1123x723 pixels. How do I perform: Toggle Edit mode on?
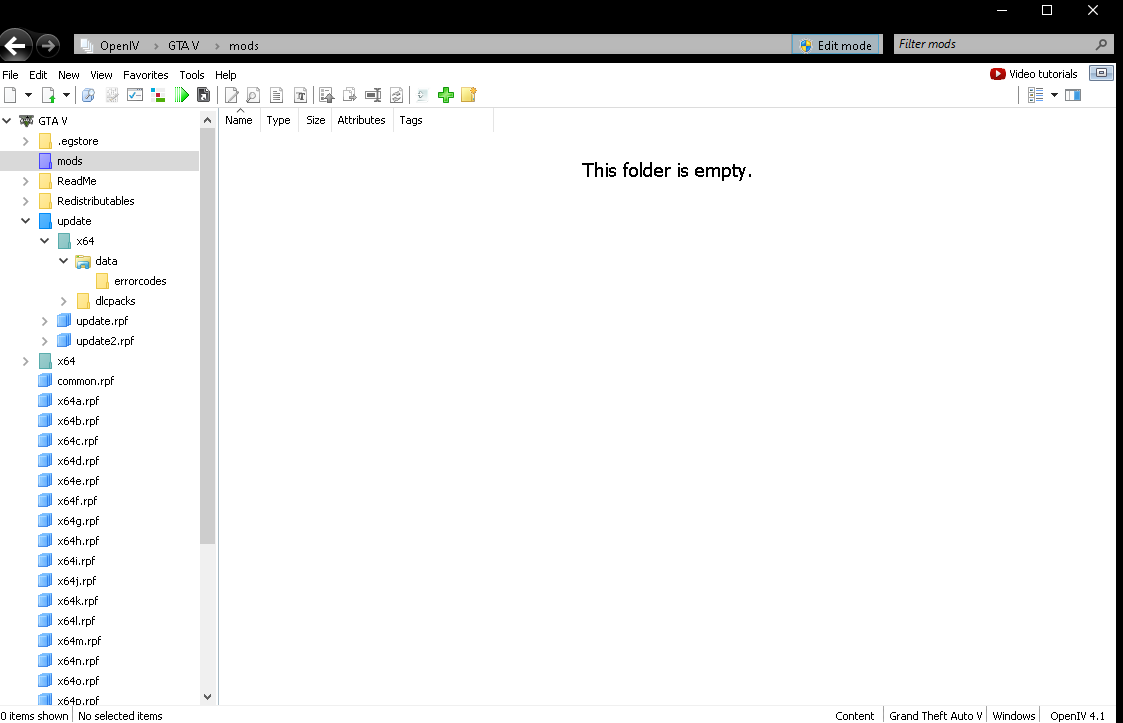click(x=837, y=45)
